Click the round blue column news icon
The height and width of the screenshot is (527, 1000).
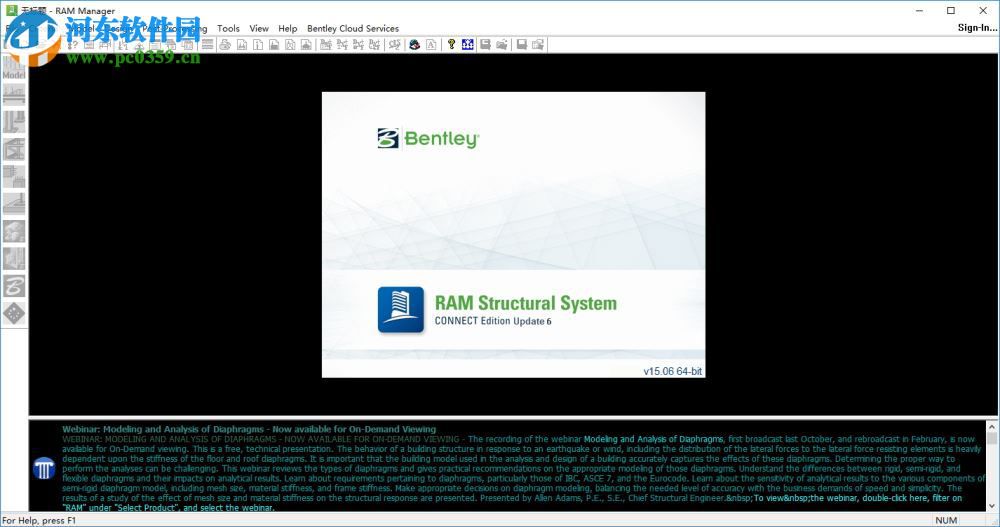coord(44,468)
